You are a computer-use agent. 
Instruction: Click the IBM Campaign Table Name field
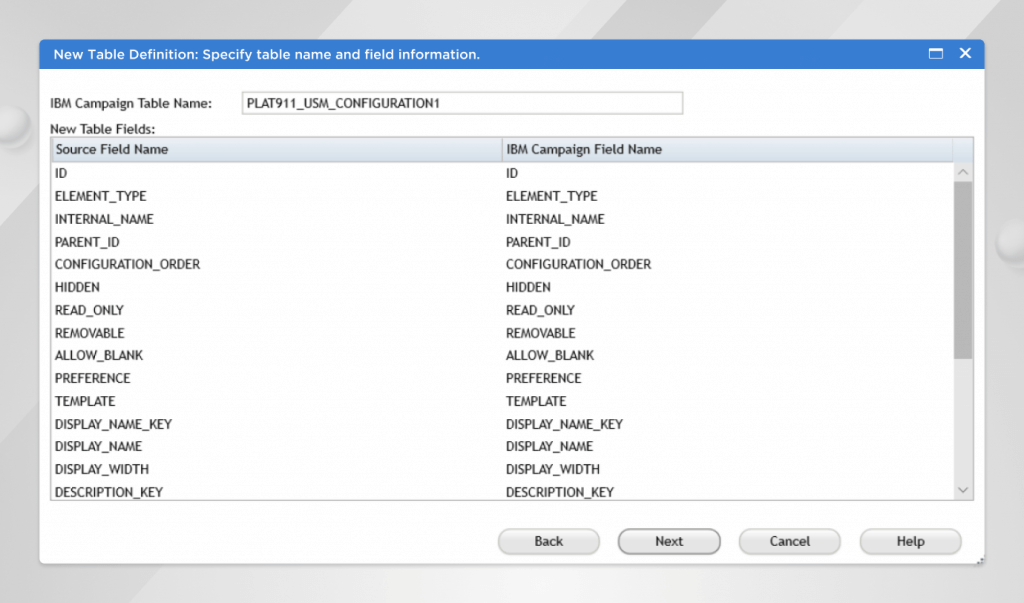point(462,103)
